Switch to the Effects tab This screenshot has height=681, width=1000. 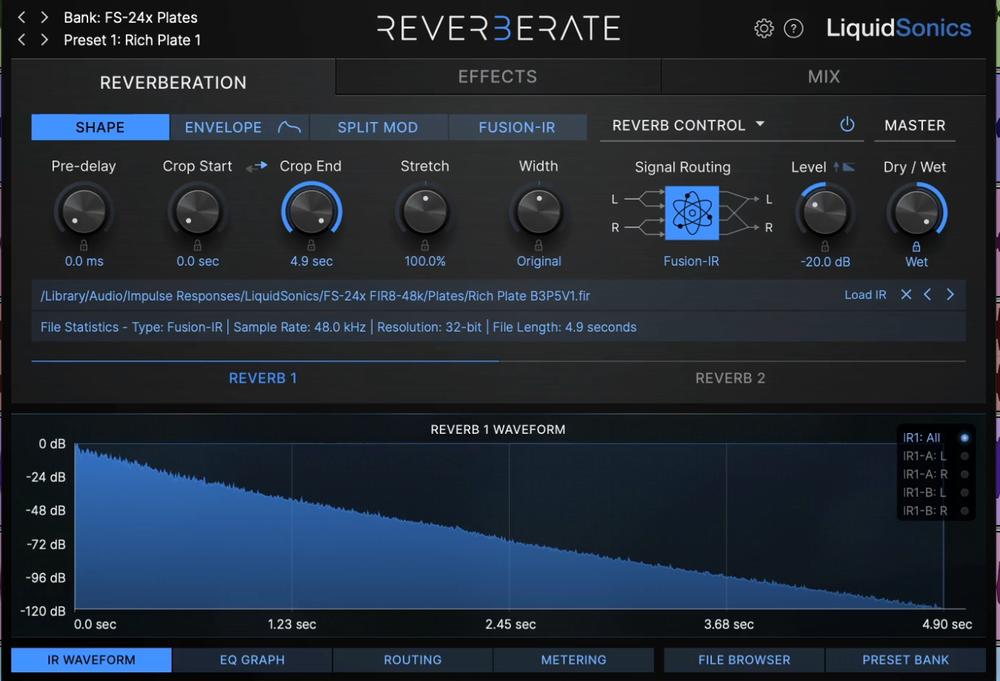point(497,76)
